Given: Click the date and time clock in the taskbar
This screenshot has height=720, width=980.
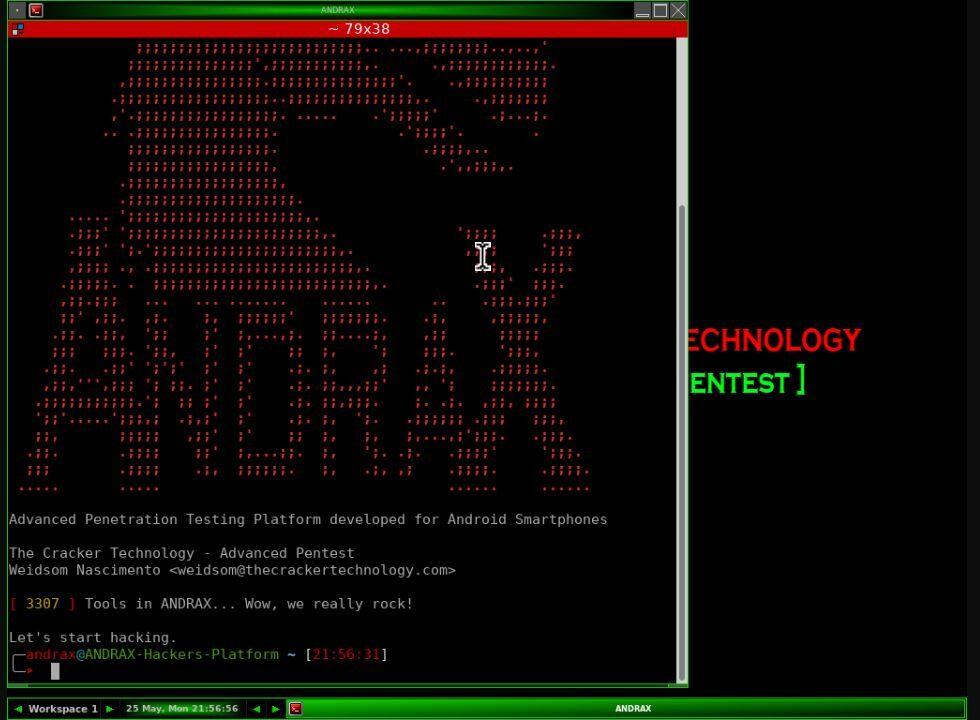Looking at the screenshot, I should [182, 708].
